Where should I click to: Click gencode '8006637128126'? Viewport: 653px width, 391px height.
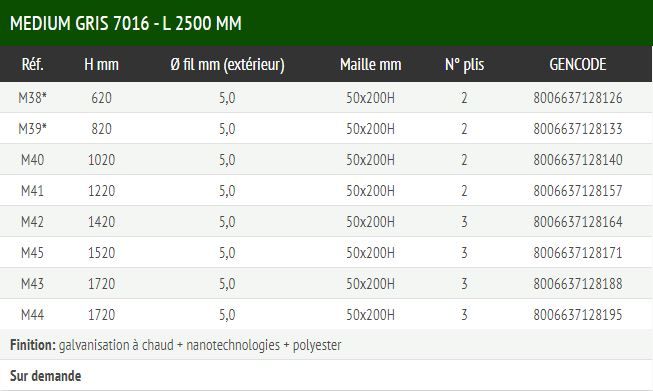click(578, 98)
